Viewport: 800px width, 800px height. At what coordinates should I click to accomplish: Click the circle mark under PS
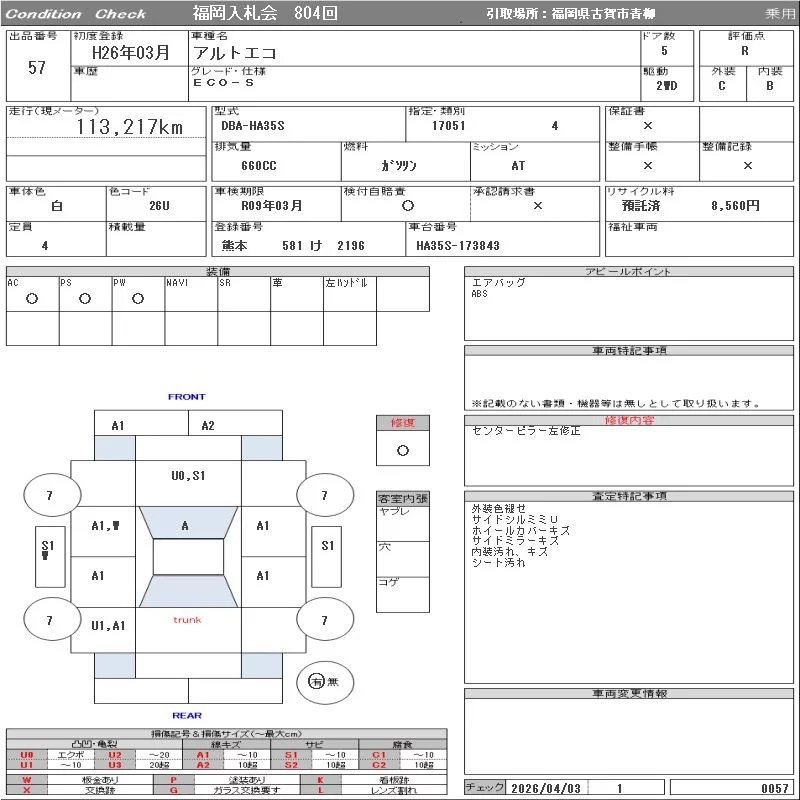[85, 299]
